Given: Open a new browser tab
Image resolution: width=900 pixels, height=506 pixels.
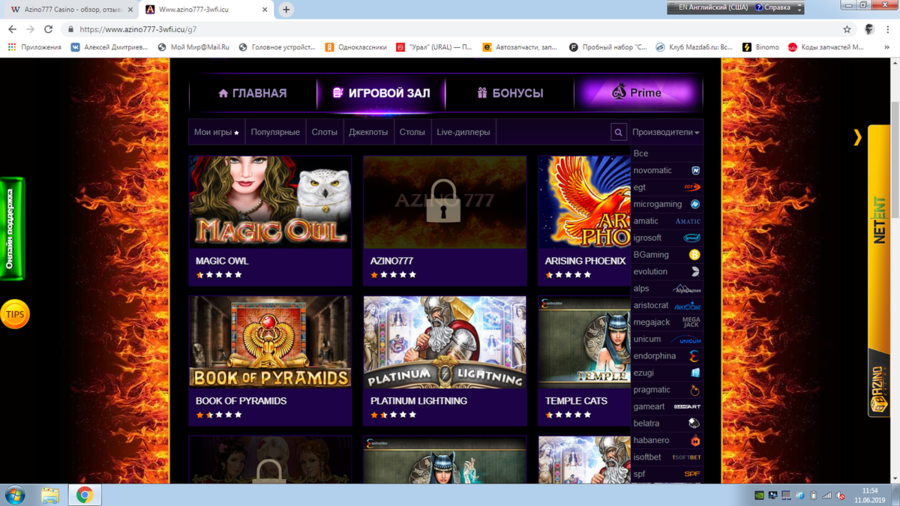Looking at the screenshot, I should pyautogui.click(x=286, y=9).
